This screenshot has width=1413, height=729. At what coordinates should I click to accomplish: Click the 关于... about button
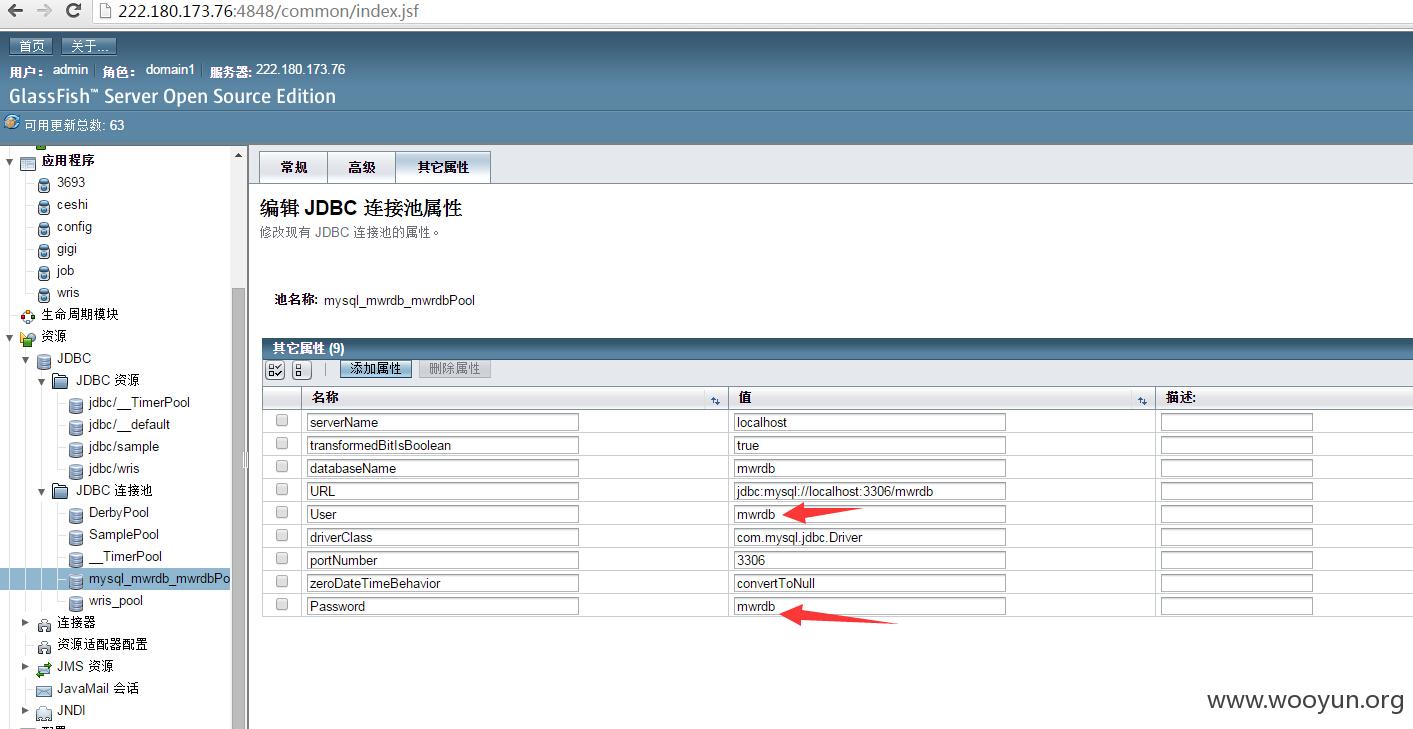point(89,46)
